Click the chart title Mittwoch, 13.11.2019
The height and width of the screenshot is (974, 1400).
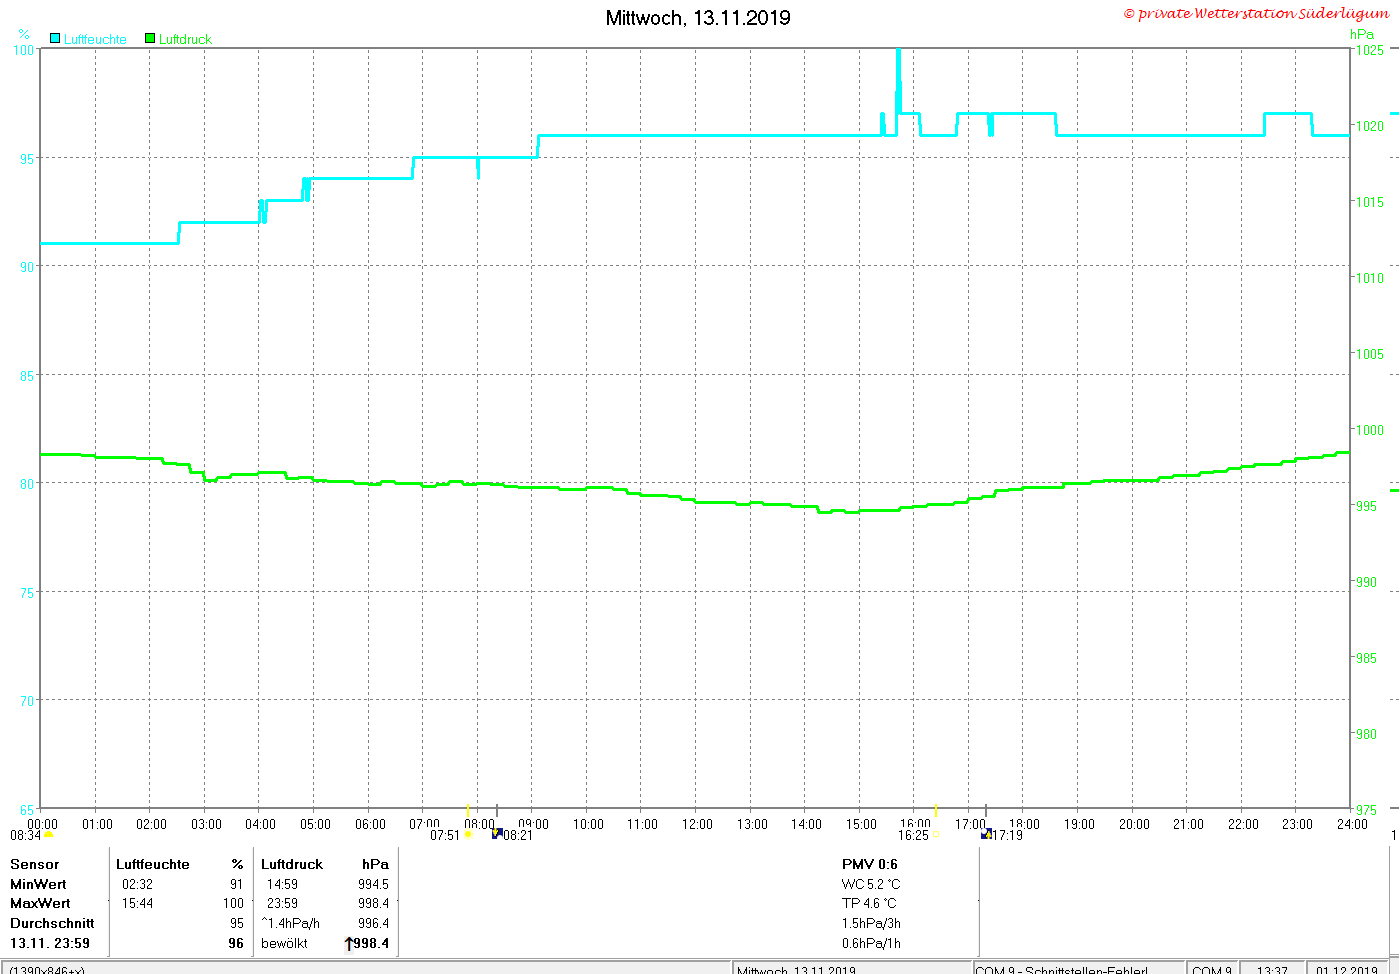[698, 18]
